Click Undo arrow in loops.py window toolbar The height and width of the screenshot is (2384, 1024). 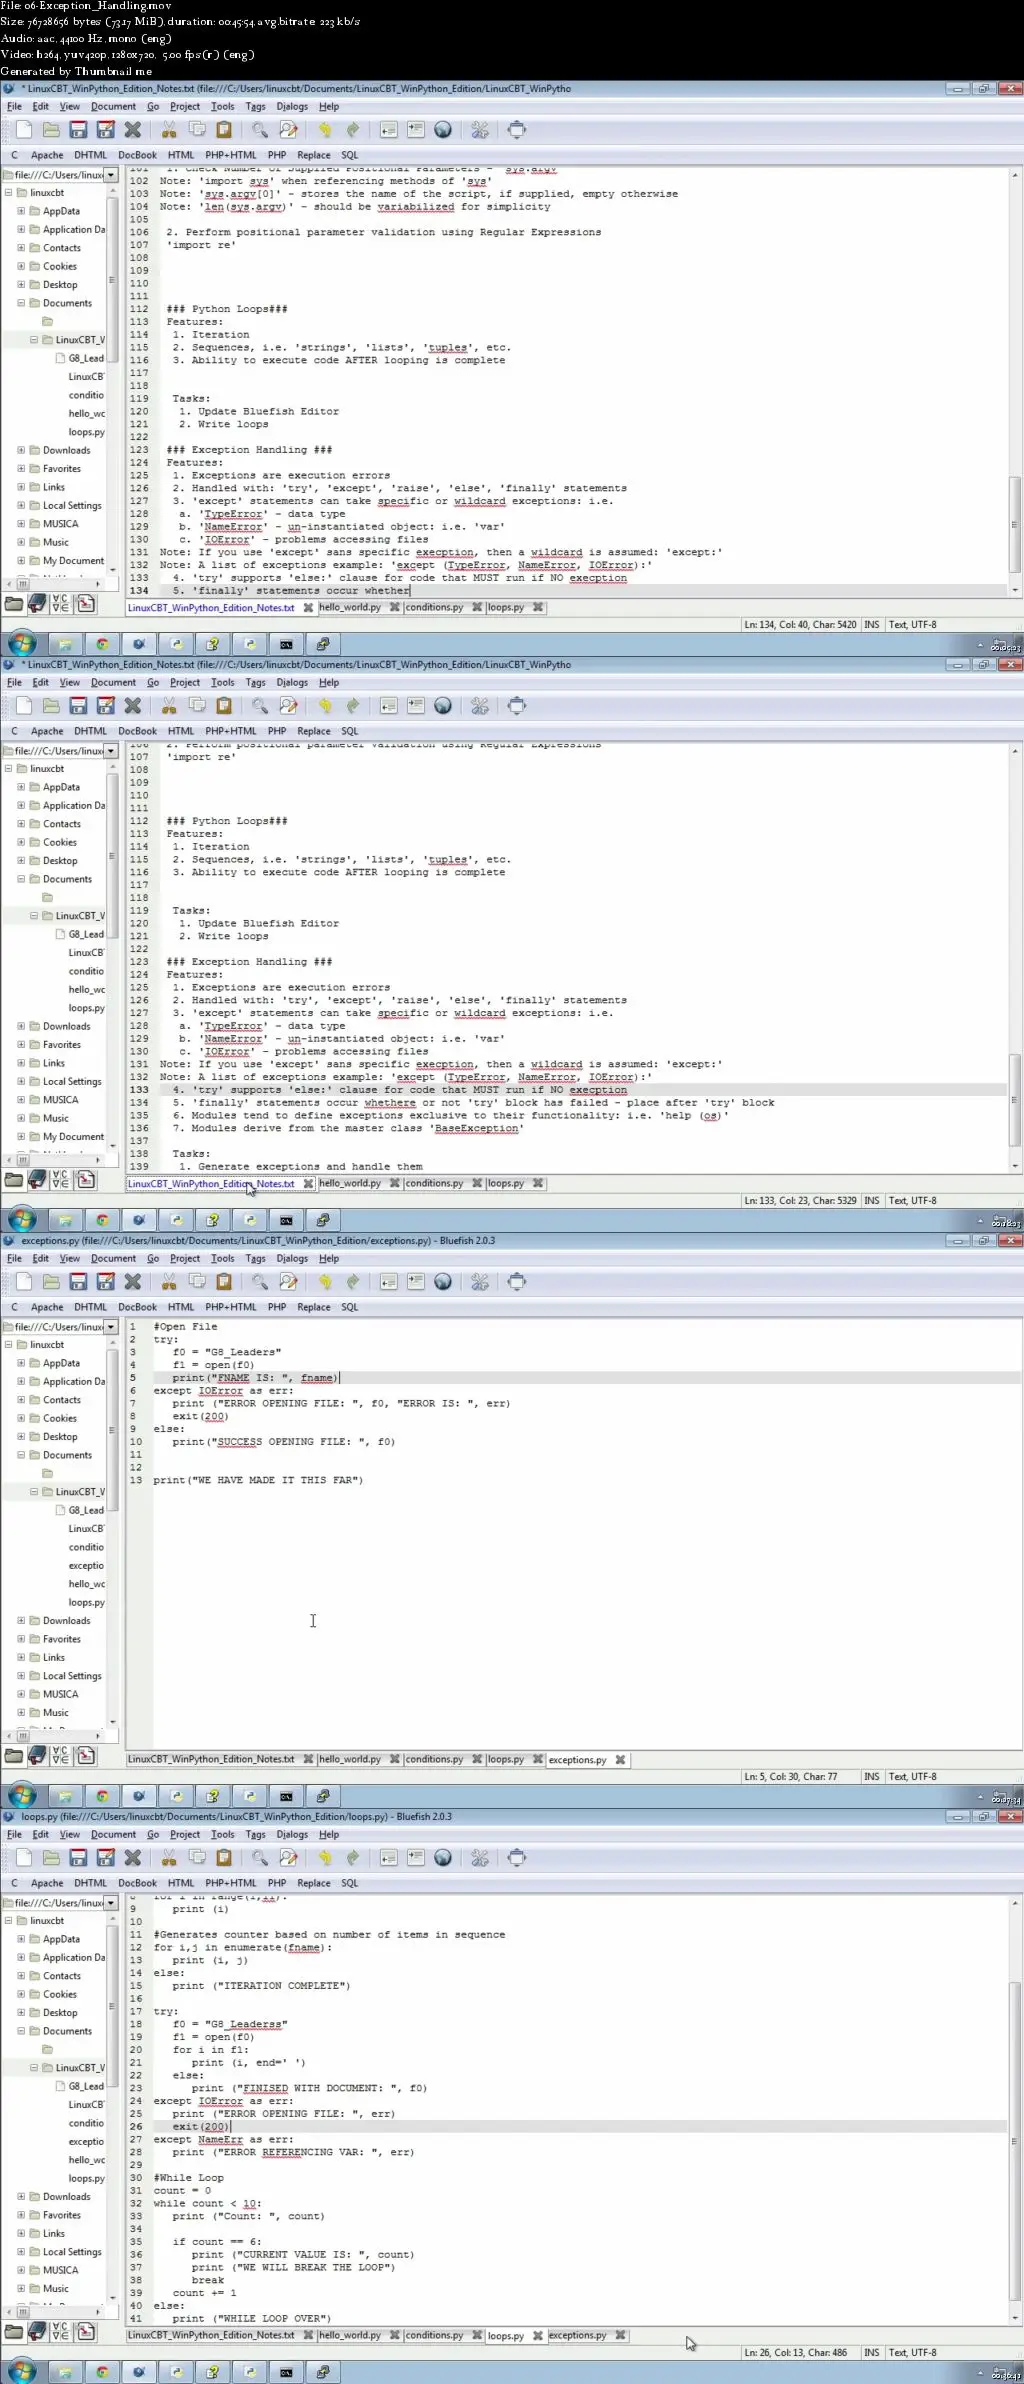325,1857
